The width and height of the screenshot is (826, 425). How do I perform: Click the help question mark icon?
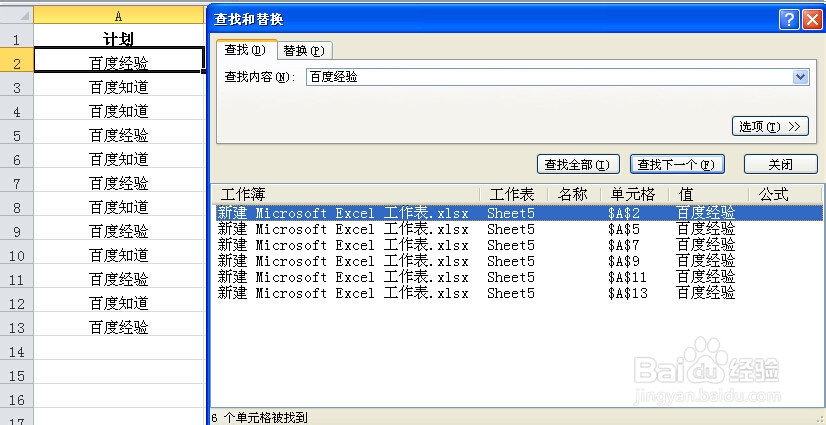789,19
